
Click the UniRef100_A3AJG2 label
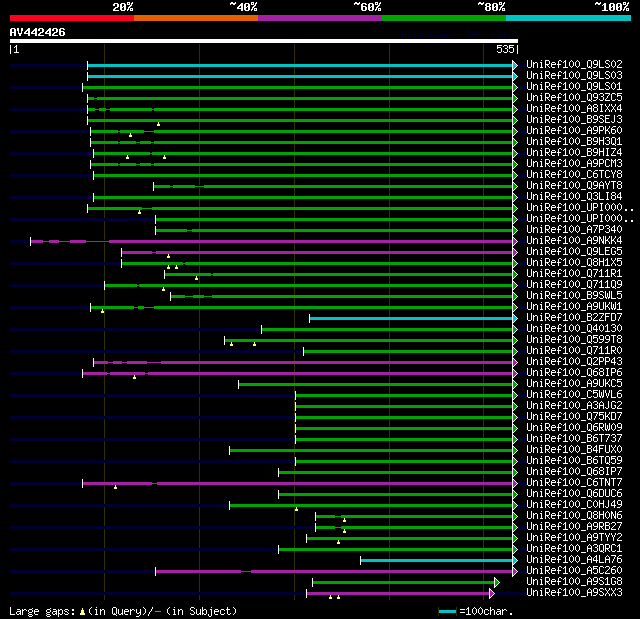coord(574,406)
